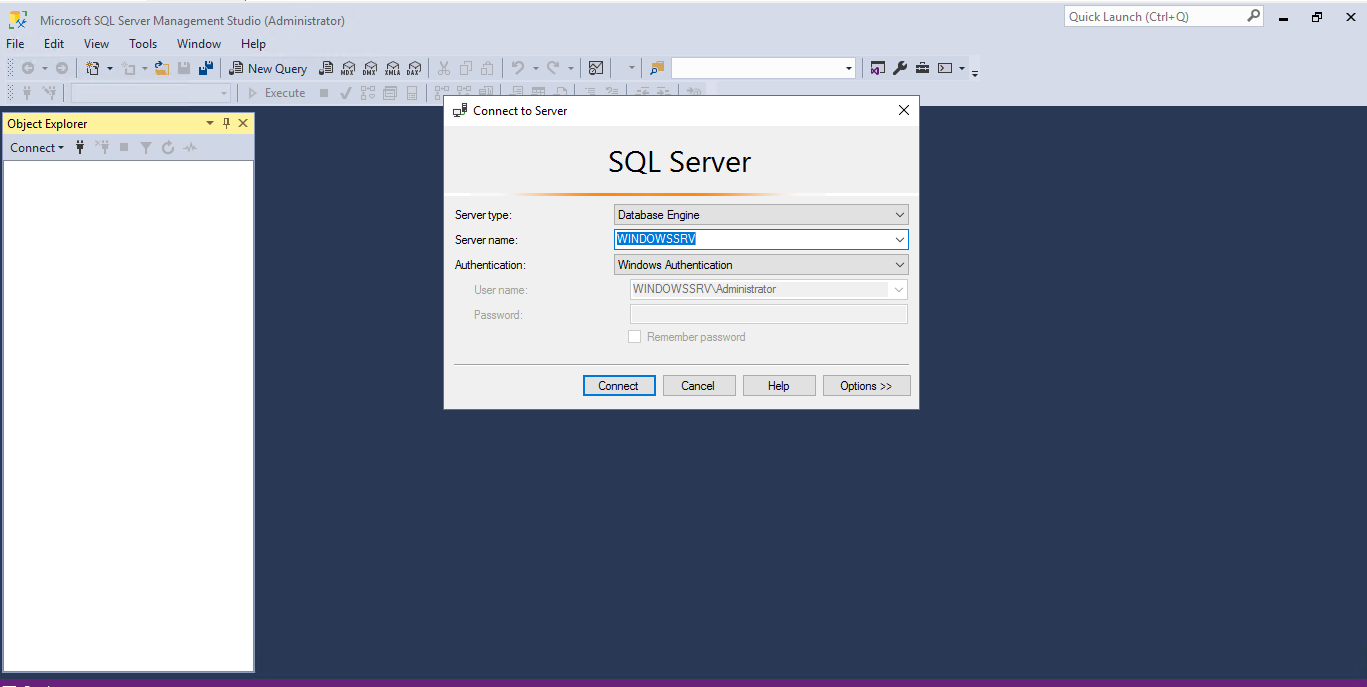Viewport: 1367px width, 687px height.
Task: Click the Cancel button in the dialog
Action: (x=699, y=386)
